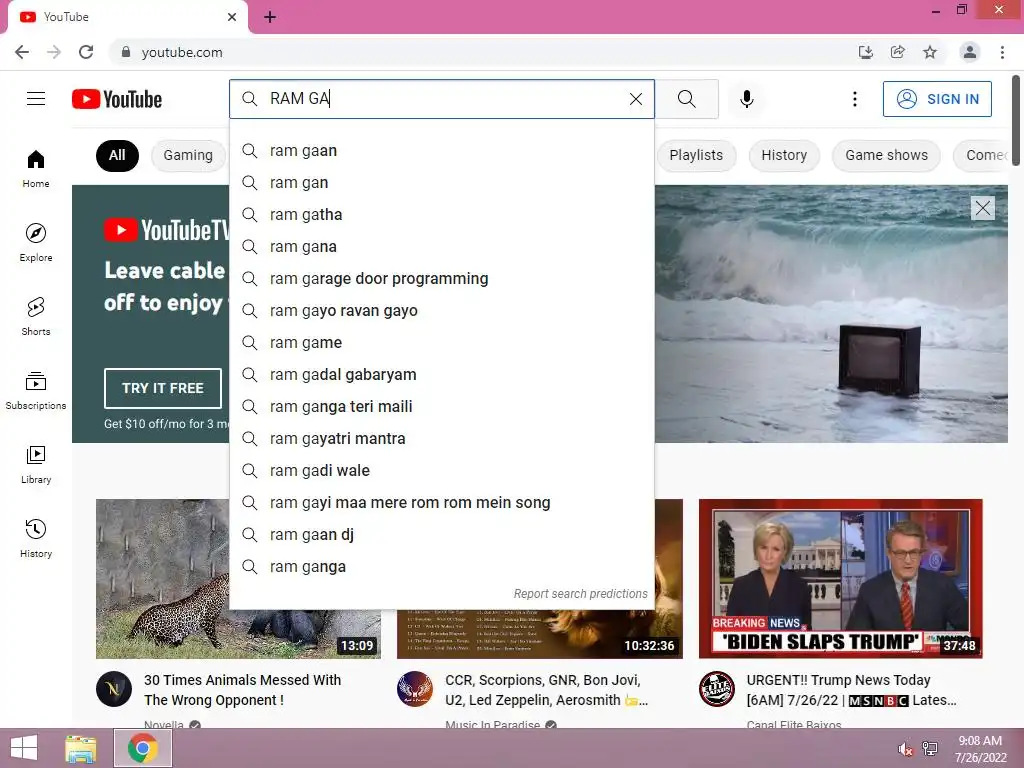Select the Game shows filter chip
Screen dimensions: 1024x768
[886, 155]
